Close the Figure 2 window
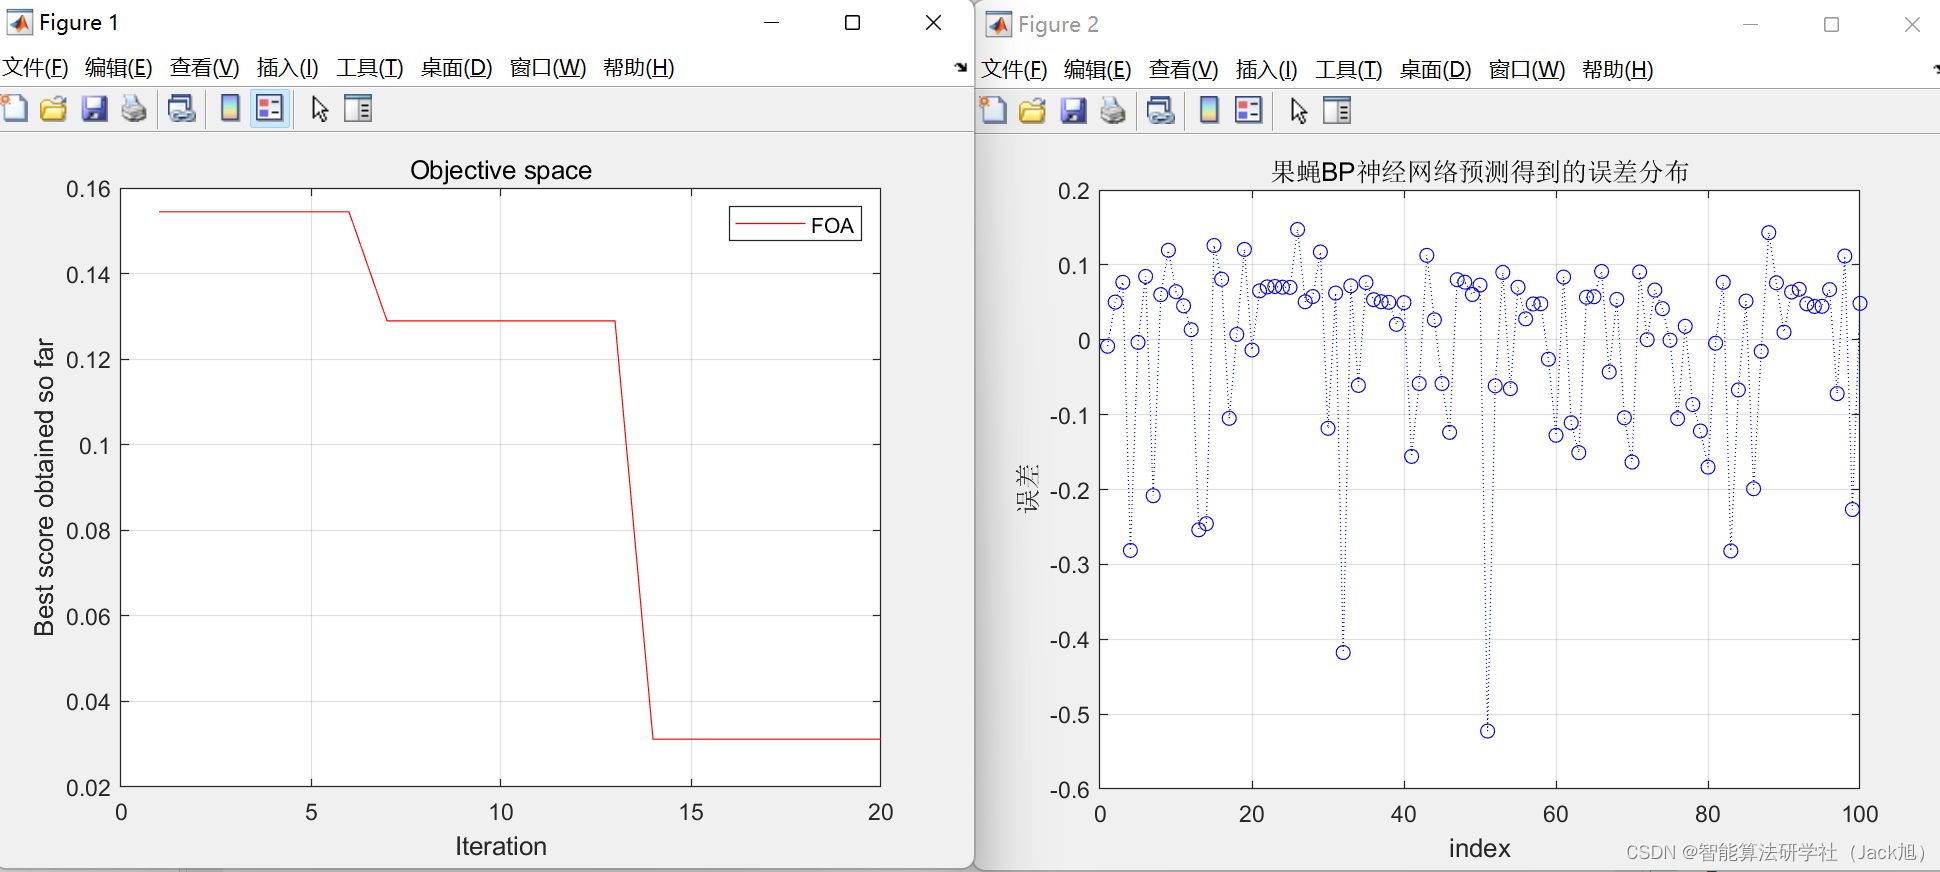Viewport: 1940px width, 872px height. [1912, 24]
